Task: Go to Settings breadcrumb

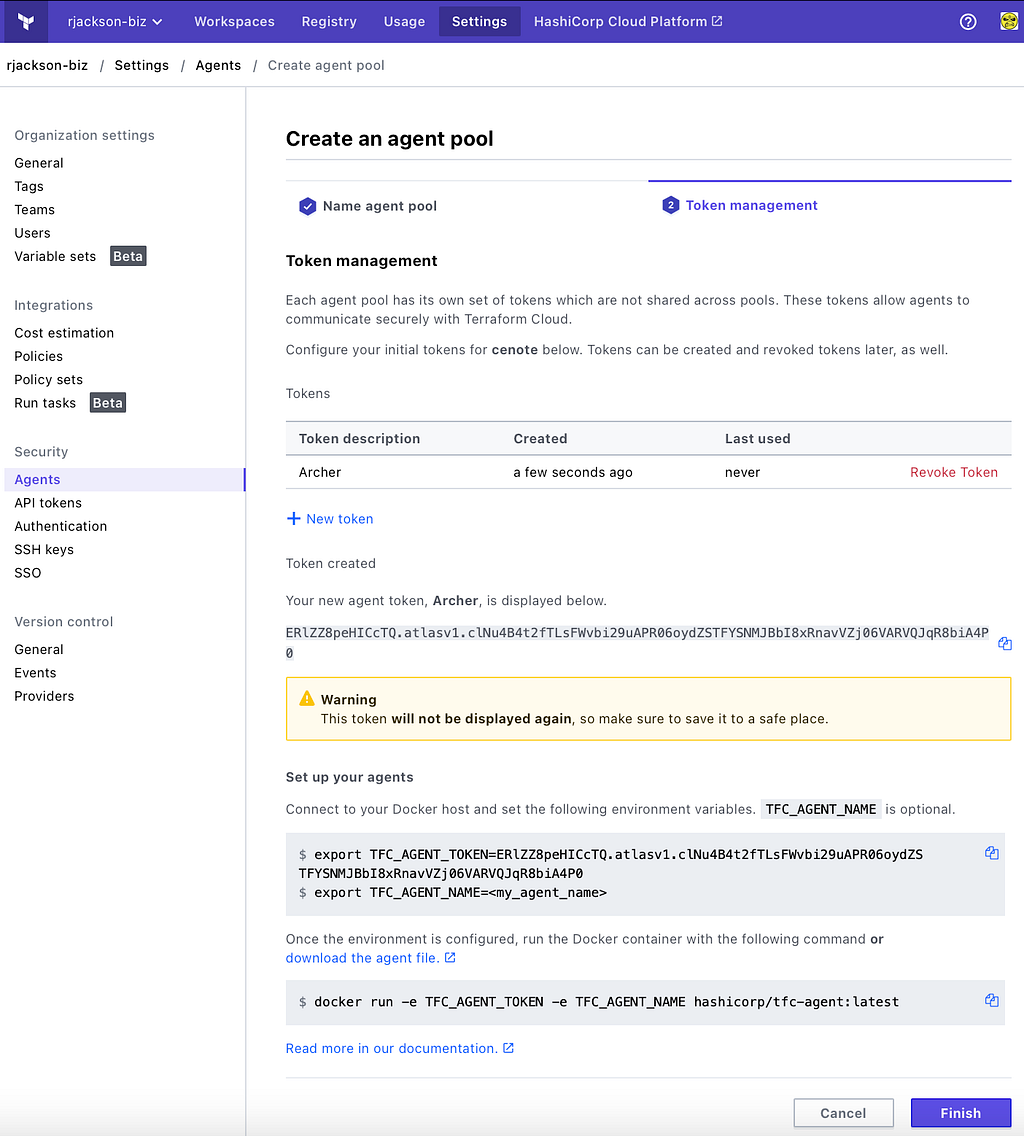Action: point(141,65)
